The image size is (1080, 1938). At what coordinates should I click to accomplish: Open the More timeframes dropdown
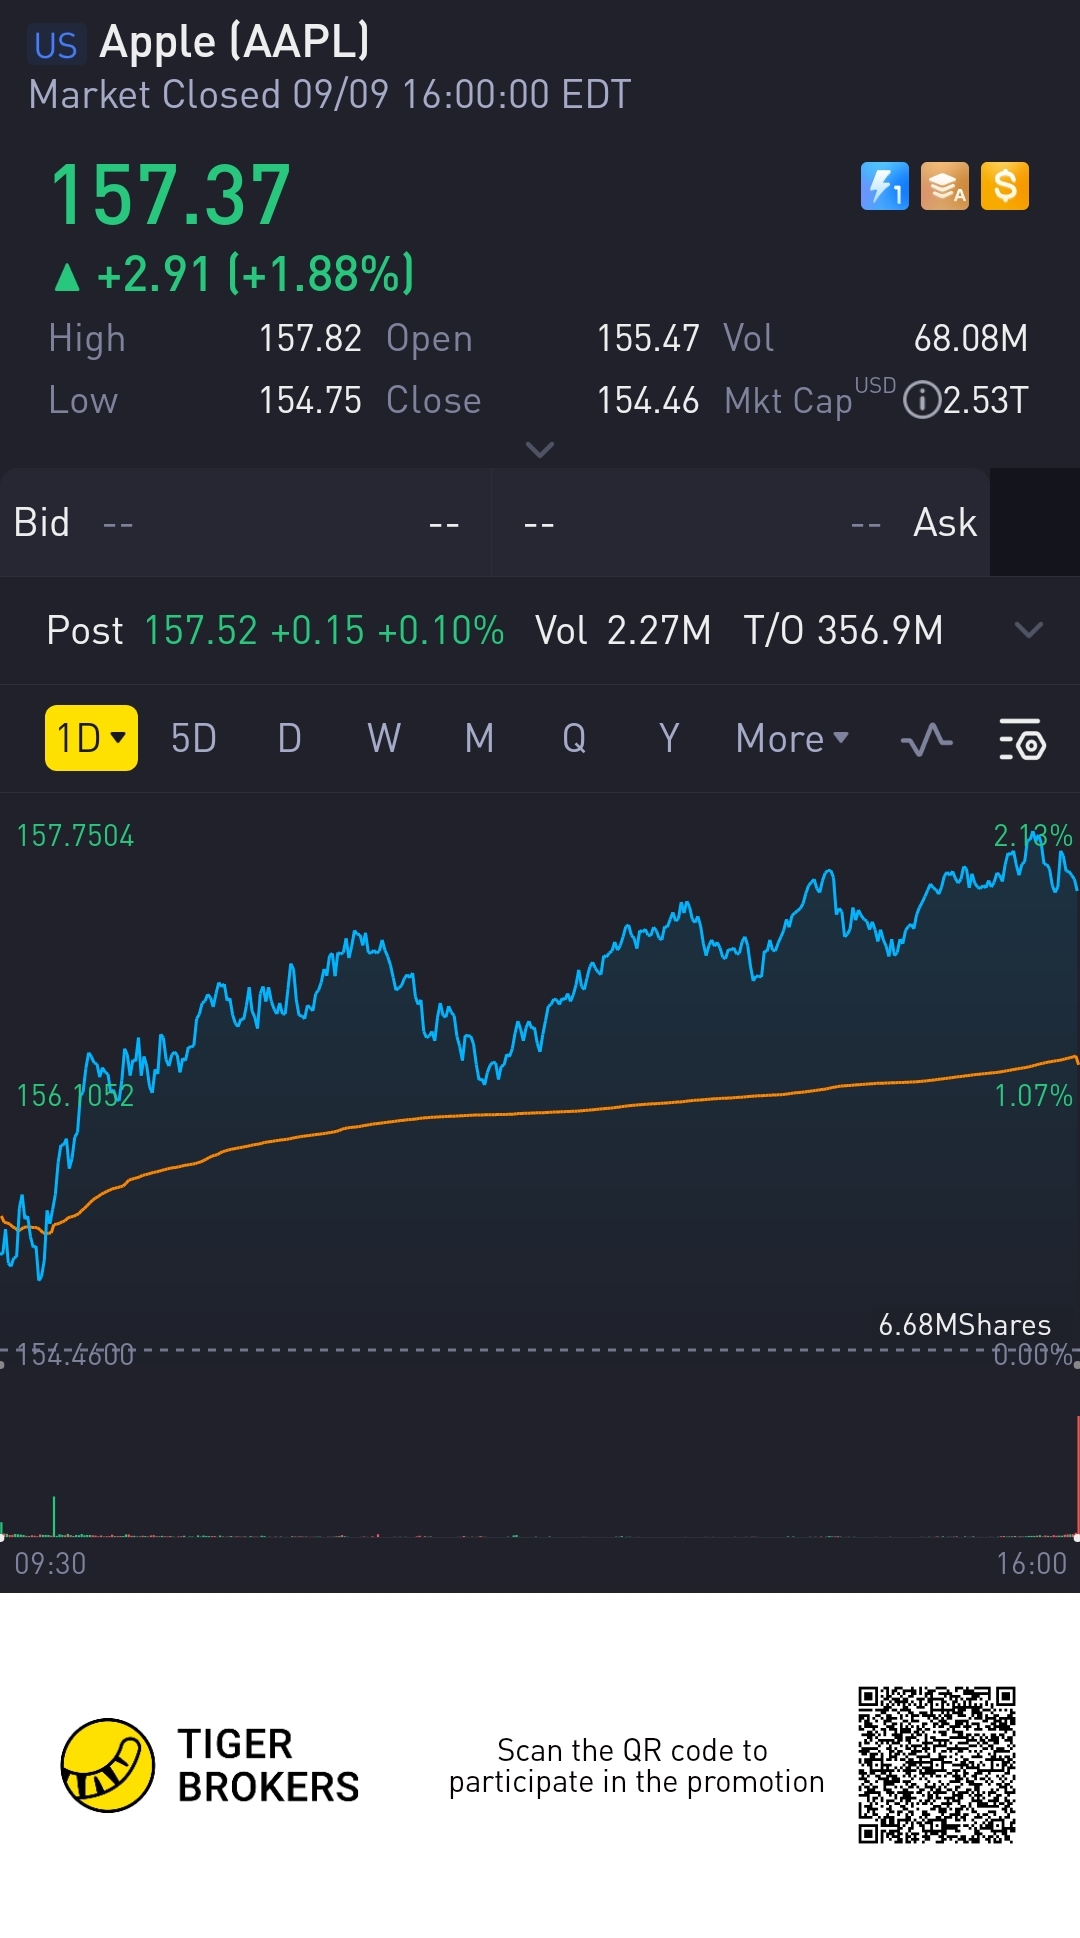coord(792,739)
